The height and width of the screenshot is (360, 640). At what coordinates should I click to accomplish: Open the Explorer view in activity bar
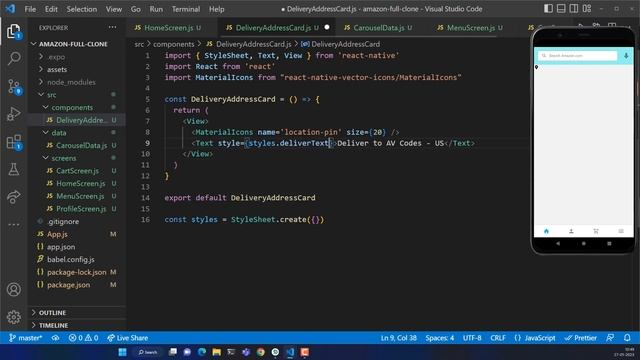[13, 31]
